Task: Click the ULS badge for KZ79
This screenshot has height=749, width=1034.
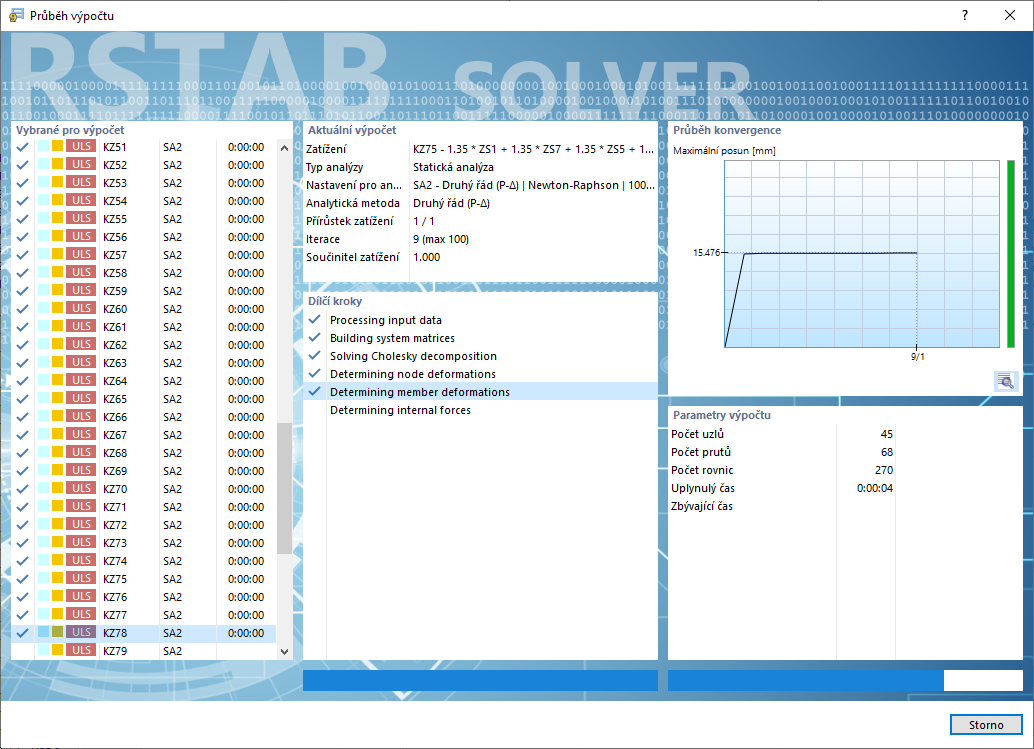Action: click(x=81, y=650)
